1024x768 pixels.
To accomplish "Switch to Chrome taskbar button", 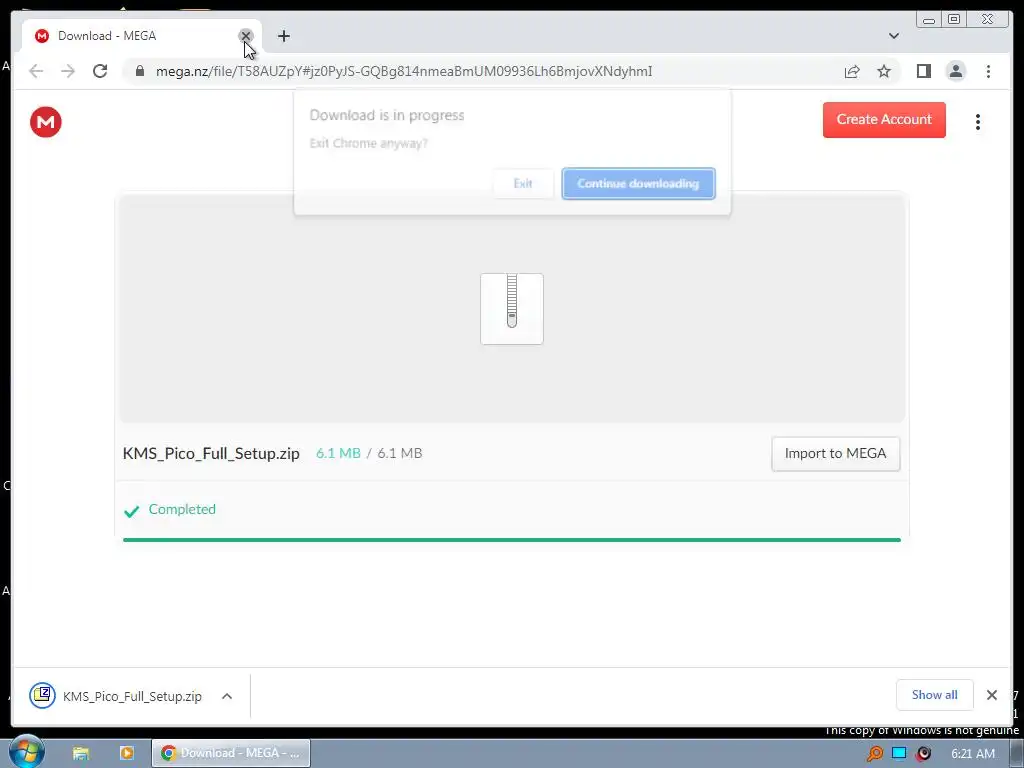I will click(231, 753).
